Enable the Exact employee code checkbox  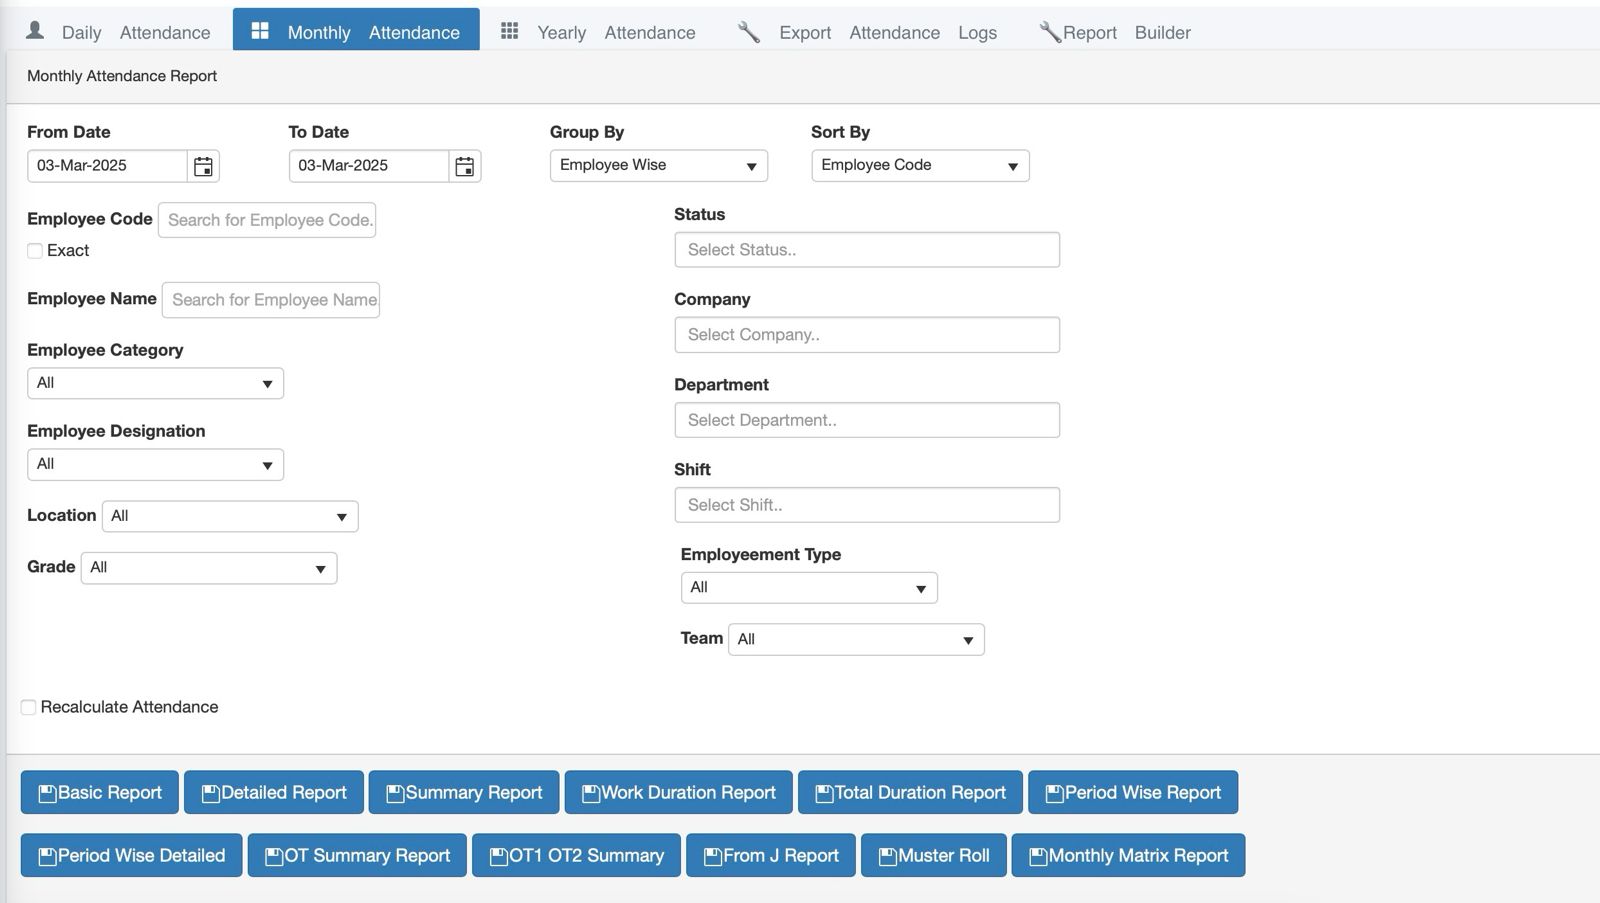[35, 251]
